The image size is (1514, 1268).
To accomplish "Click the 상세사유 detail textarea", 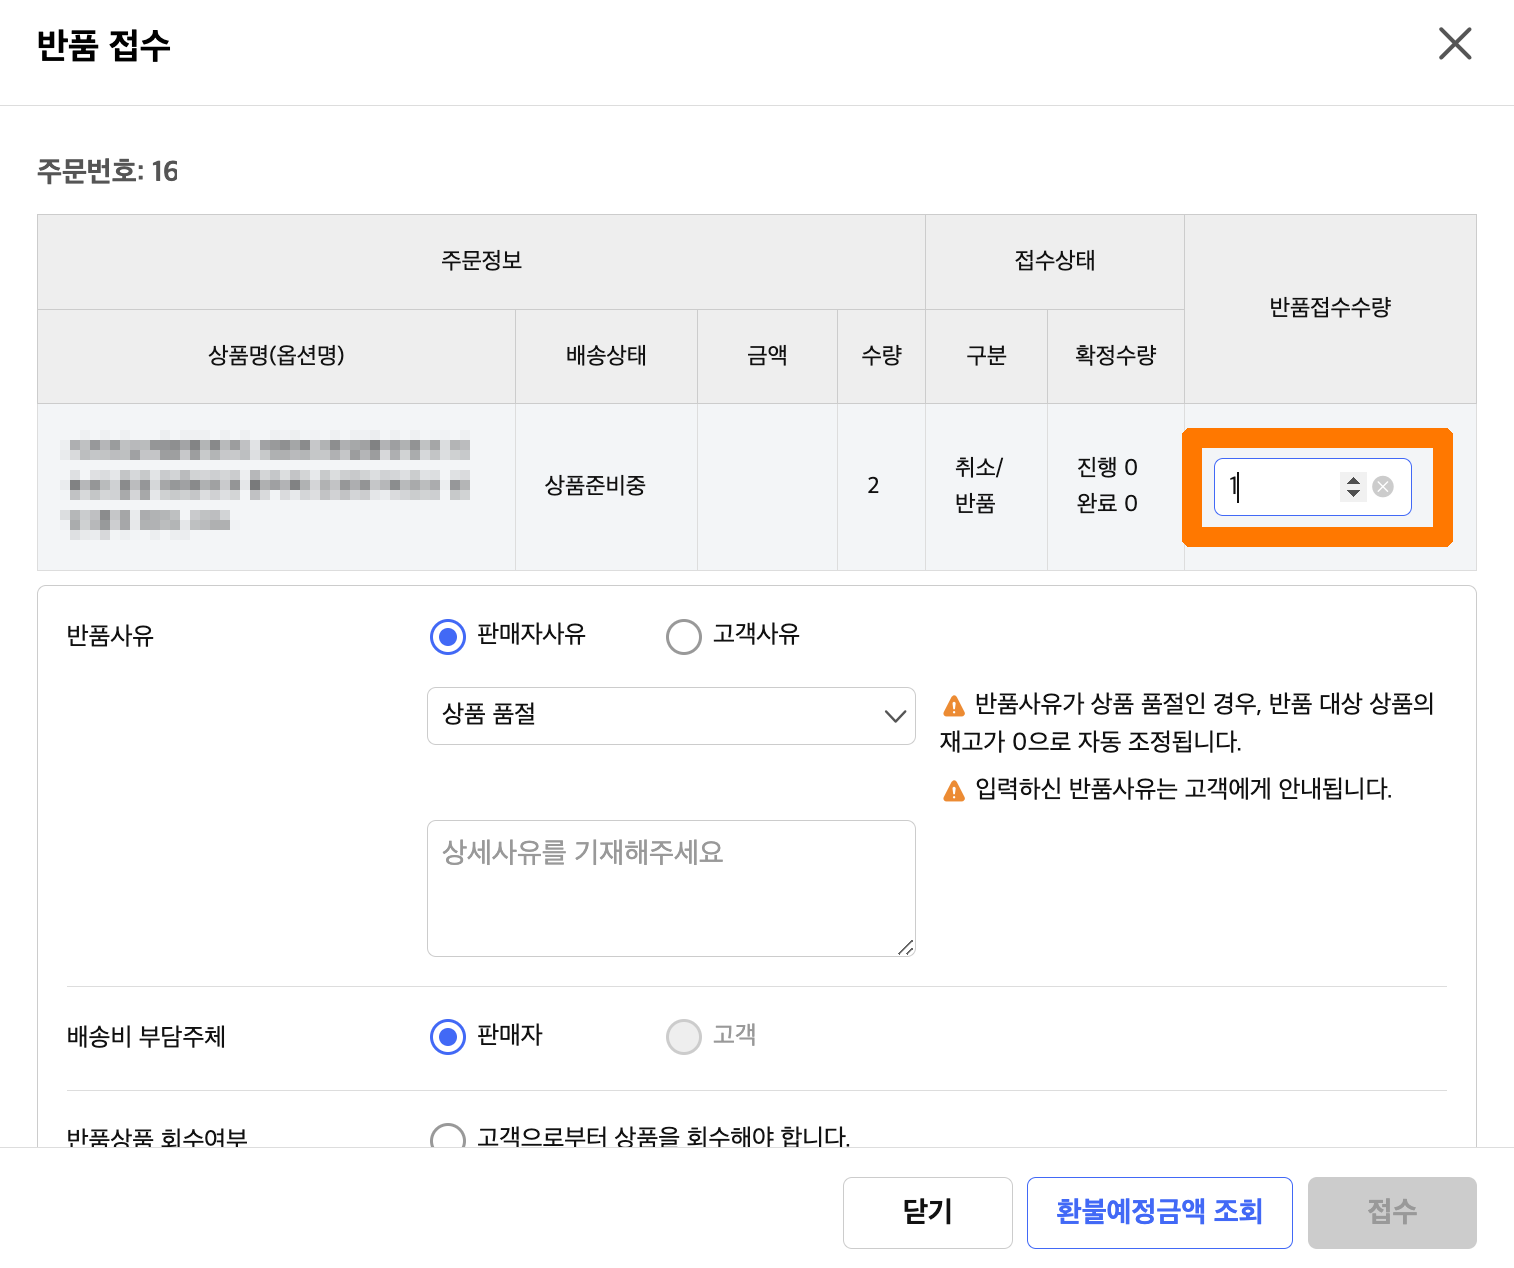I will (x=671, y=888).
